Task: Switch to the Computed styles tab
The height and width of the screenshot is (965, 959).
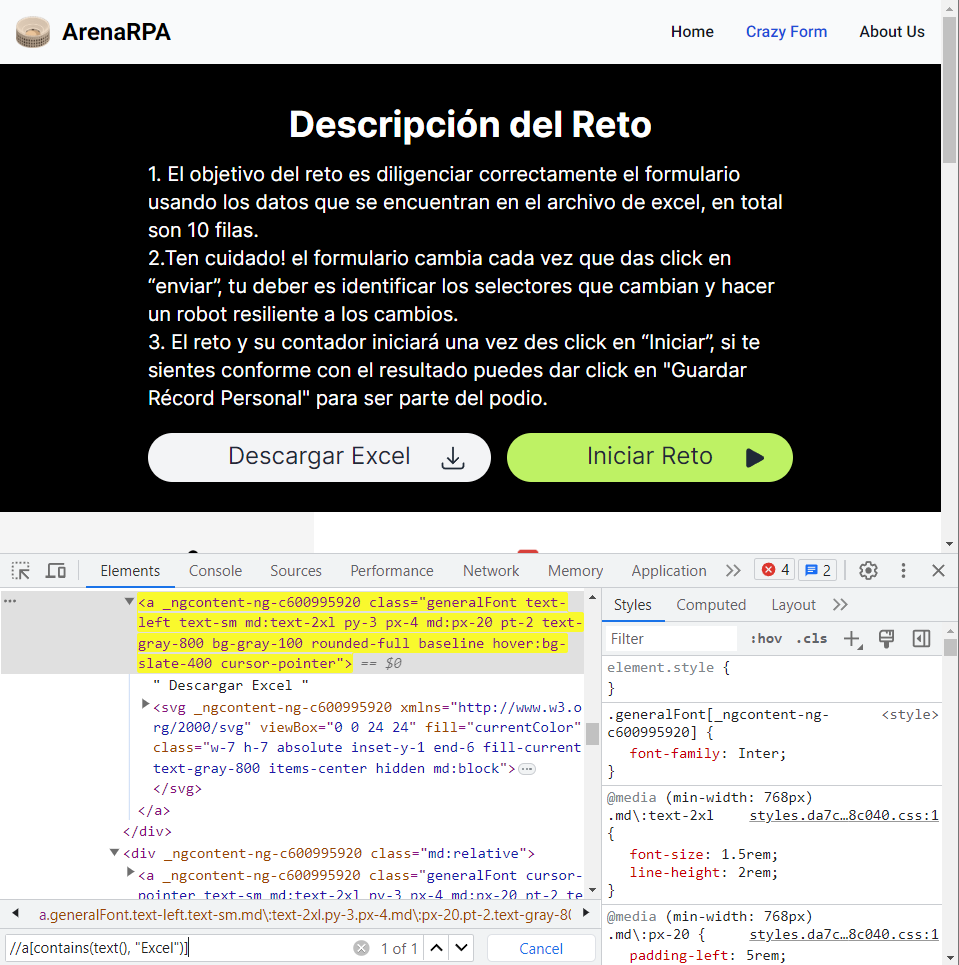Action: click(x=711, y=604)
